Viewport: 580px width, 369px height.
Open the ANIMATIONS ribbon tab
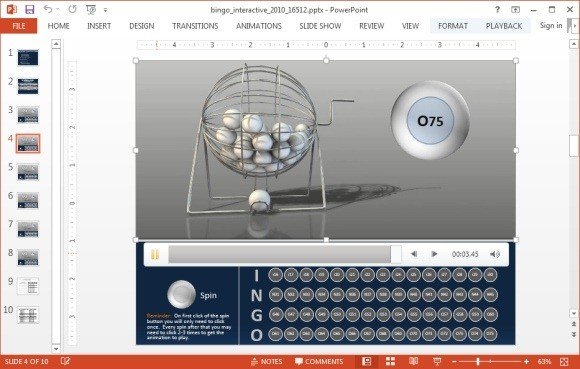[x=259, y=26]
